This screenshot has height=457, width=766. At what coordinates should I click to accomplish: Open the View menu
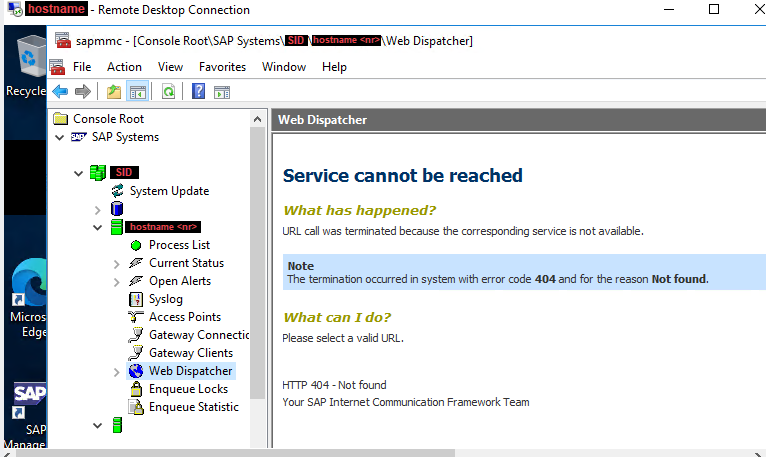[170, 67]
